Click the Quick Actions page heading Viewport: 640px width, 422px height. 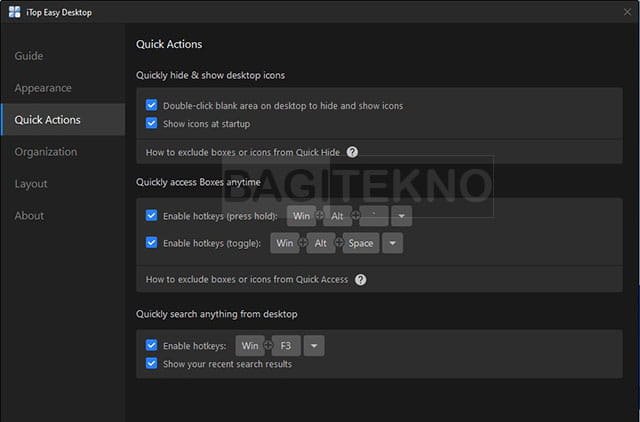coord(169,44)
